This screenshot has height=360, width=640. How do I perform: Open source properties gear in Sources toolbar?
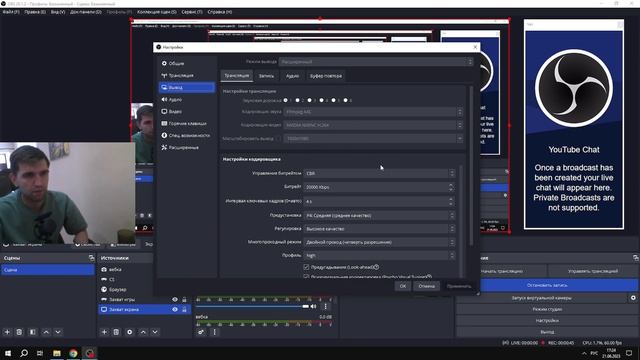(x=130, y=332)
